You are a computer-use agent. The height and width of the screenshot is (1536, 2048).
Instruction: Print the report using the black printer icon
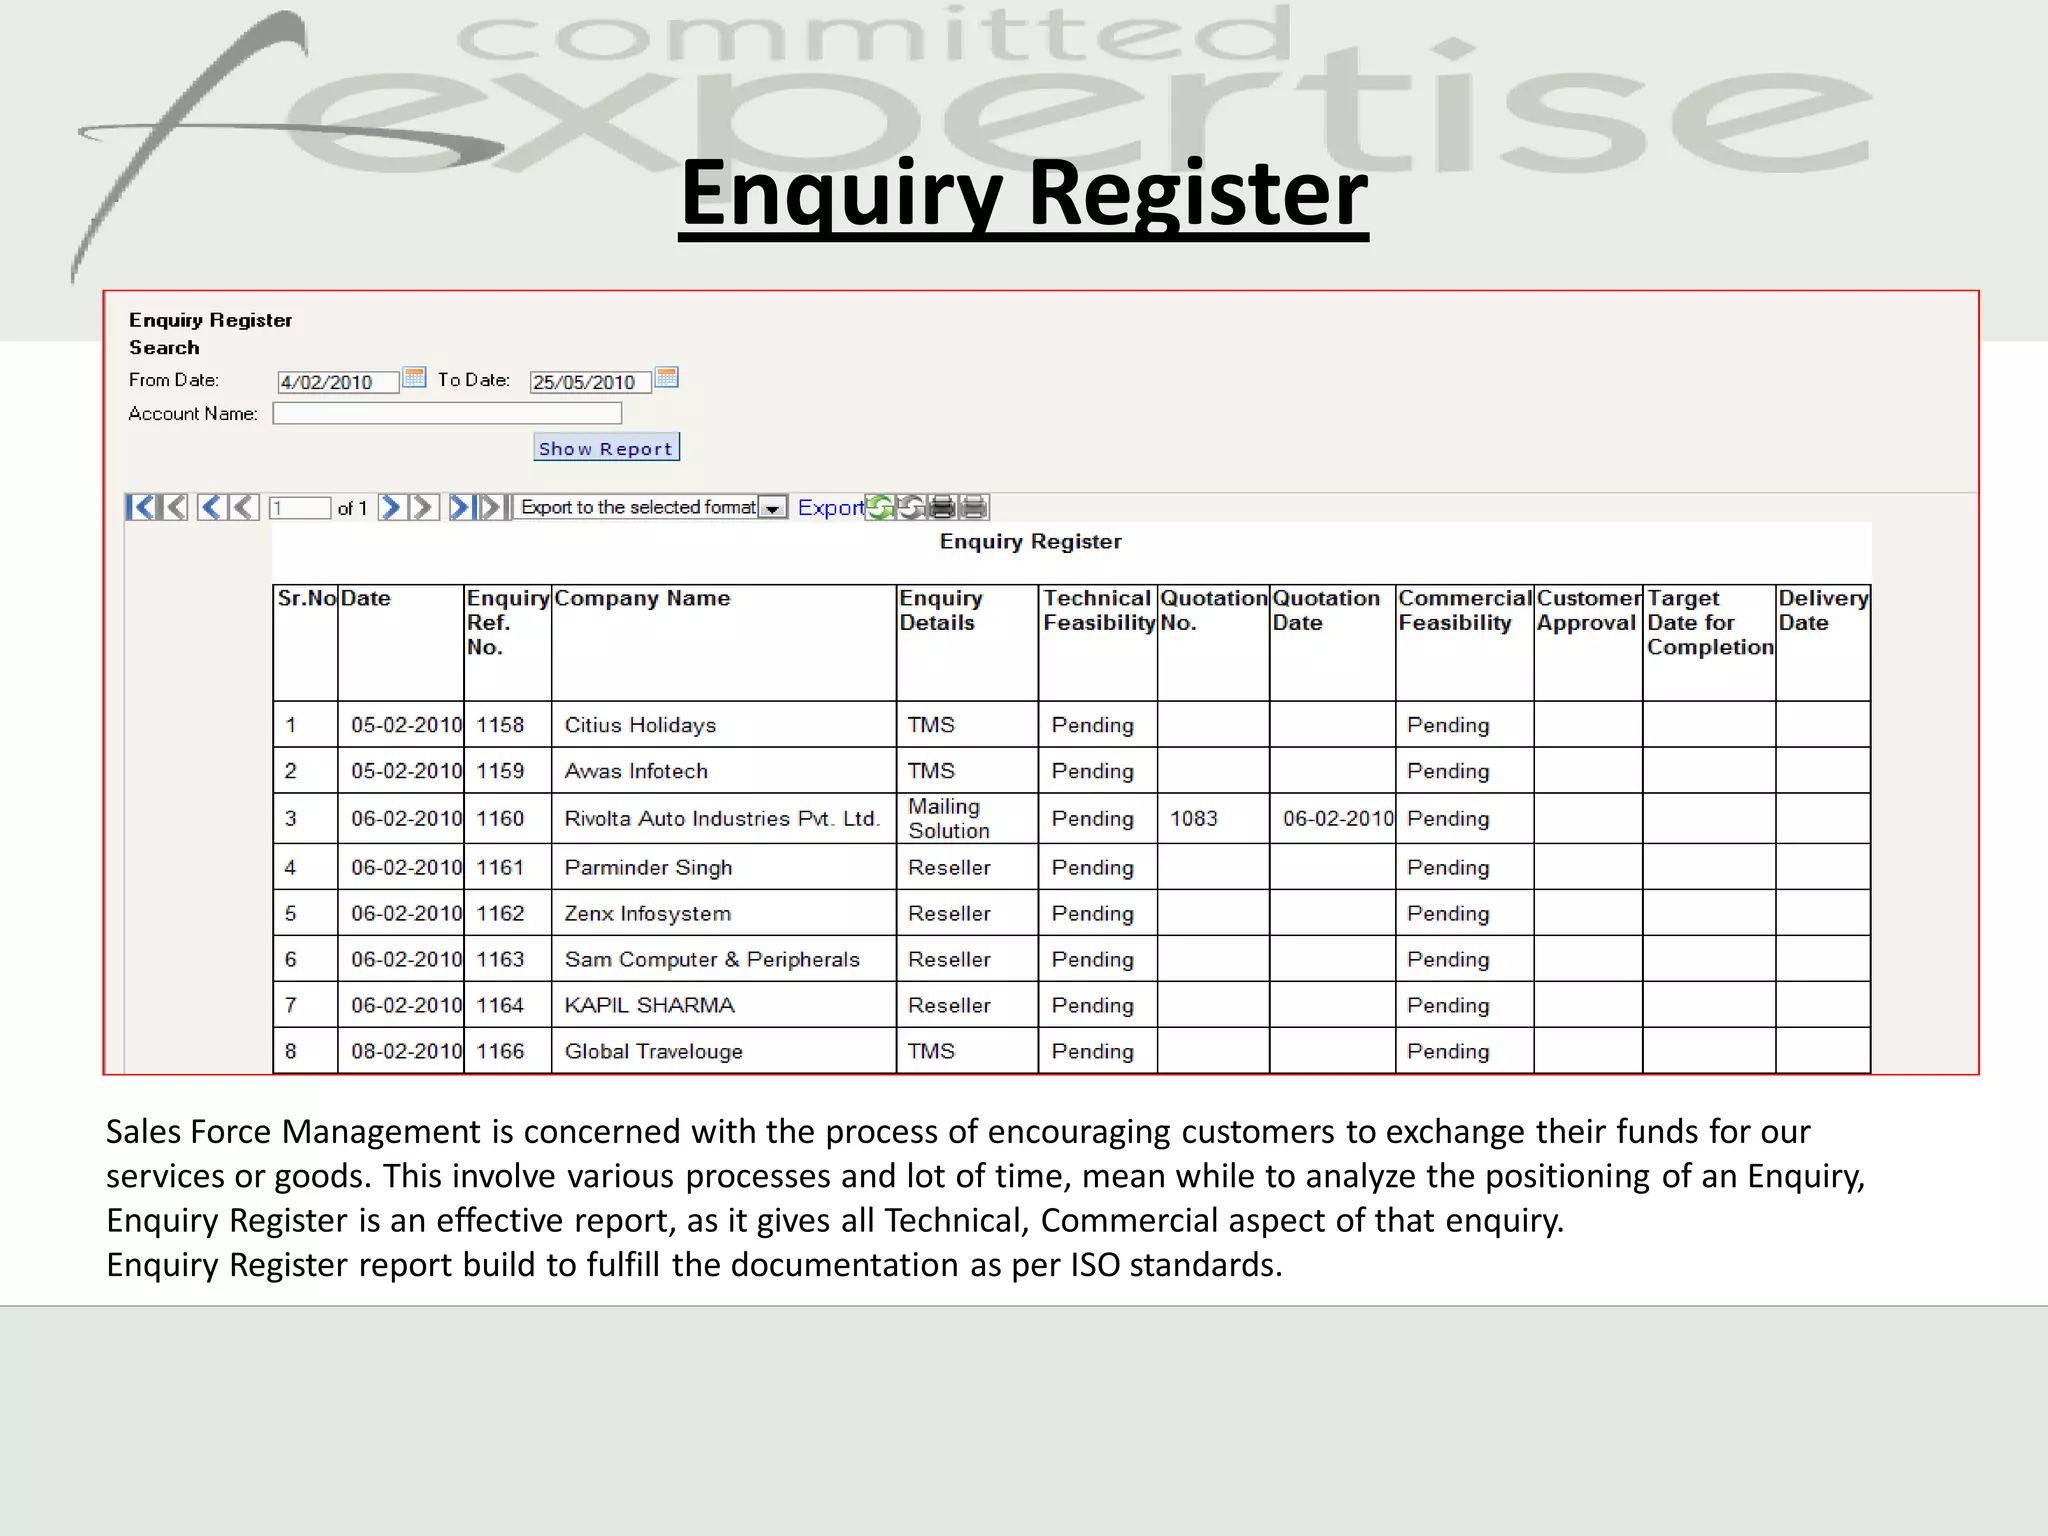tap(942, 507)
